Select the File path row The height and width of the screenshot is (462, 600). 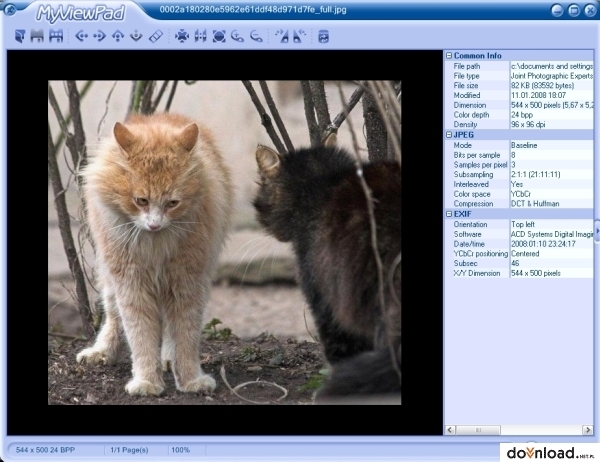coord(520,66)
